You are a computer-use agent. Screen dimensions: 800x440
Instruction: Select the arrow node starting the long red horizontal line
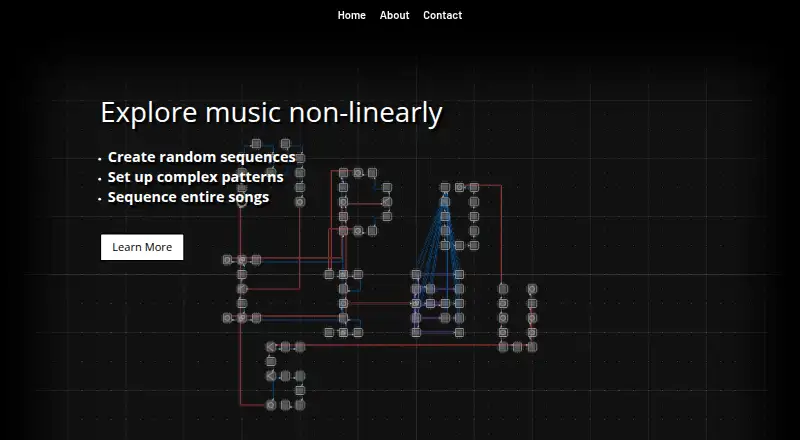(271, 347)
